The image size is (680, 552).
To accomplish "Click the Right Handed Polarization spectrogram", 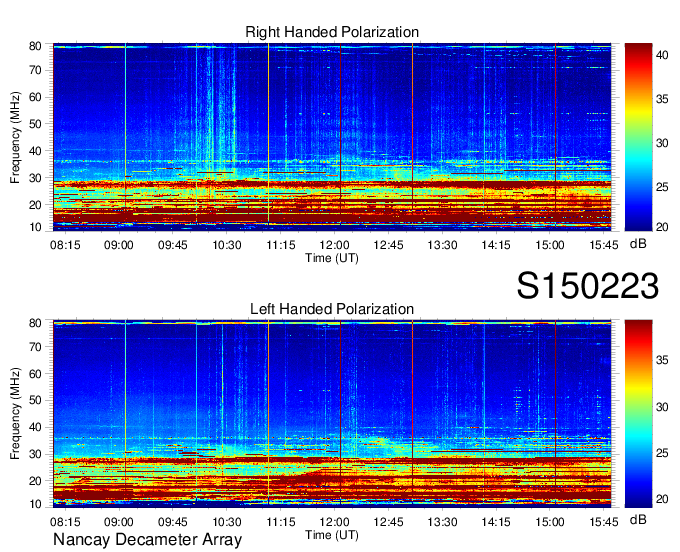I will (x=332, y=137).
